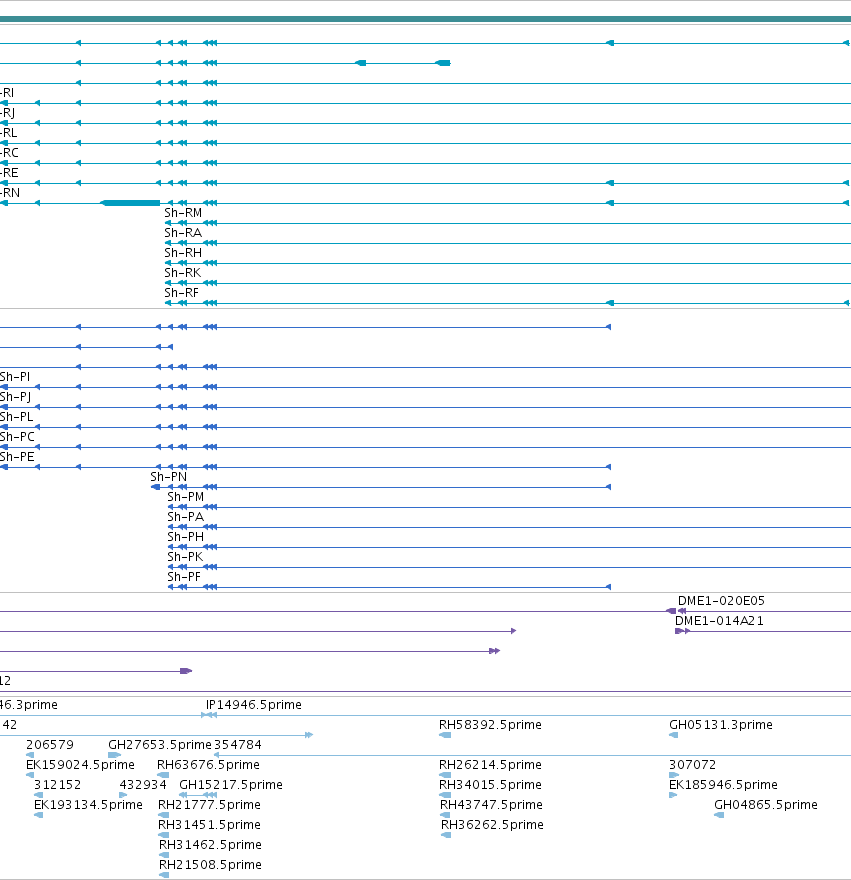851x880 pixels.
Task: Select the EK159024.5prime EST label
Action: tap(80, 765)
